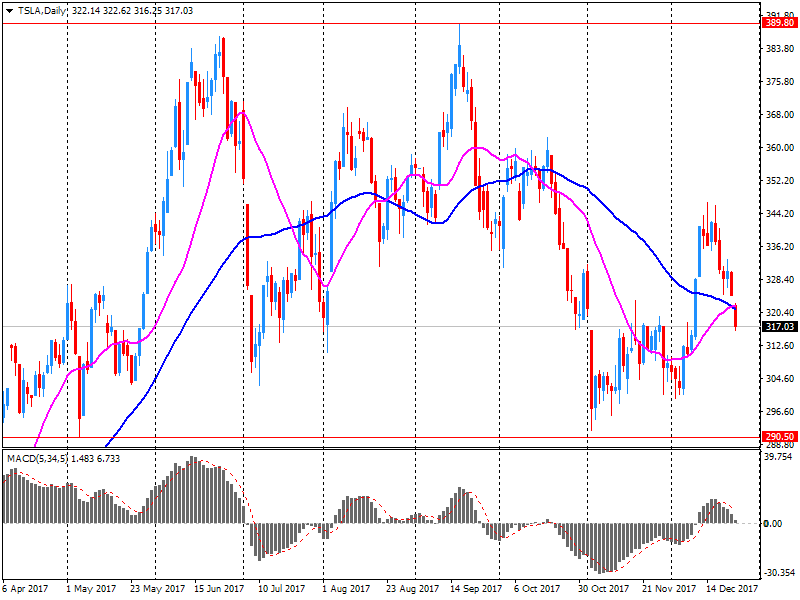Click the 0.00 level on MACD scale
Image resolution: width=800 pixels, height=600 pixels.
coord(773,524)
